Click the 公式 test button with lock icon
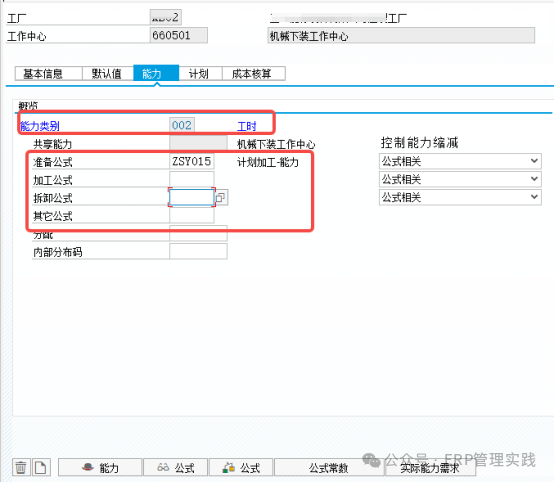Viewport: 554px width, 482px height. (x=241, y=468)
